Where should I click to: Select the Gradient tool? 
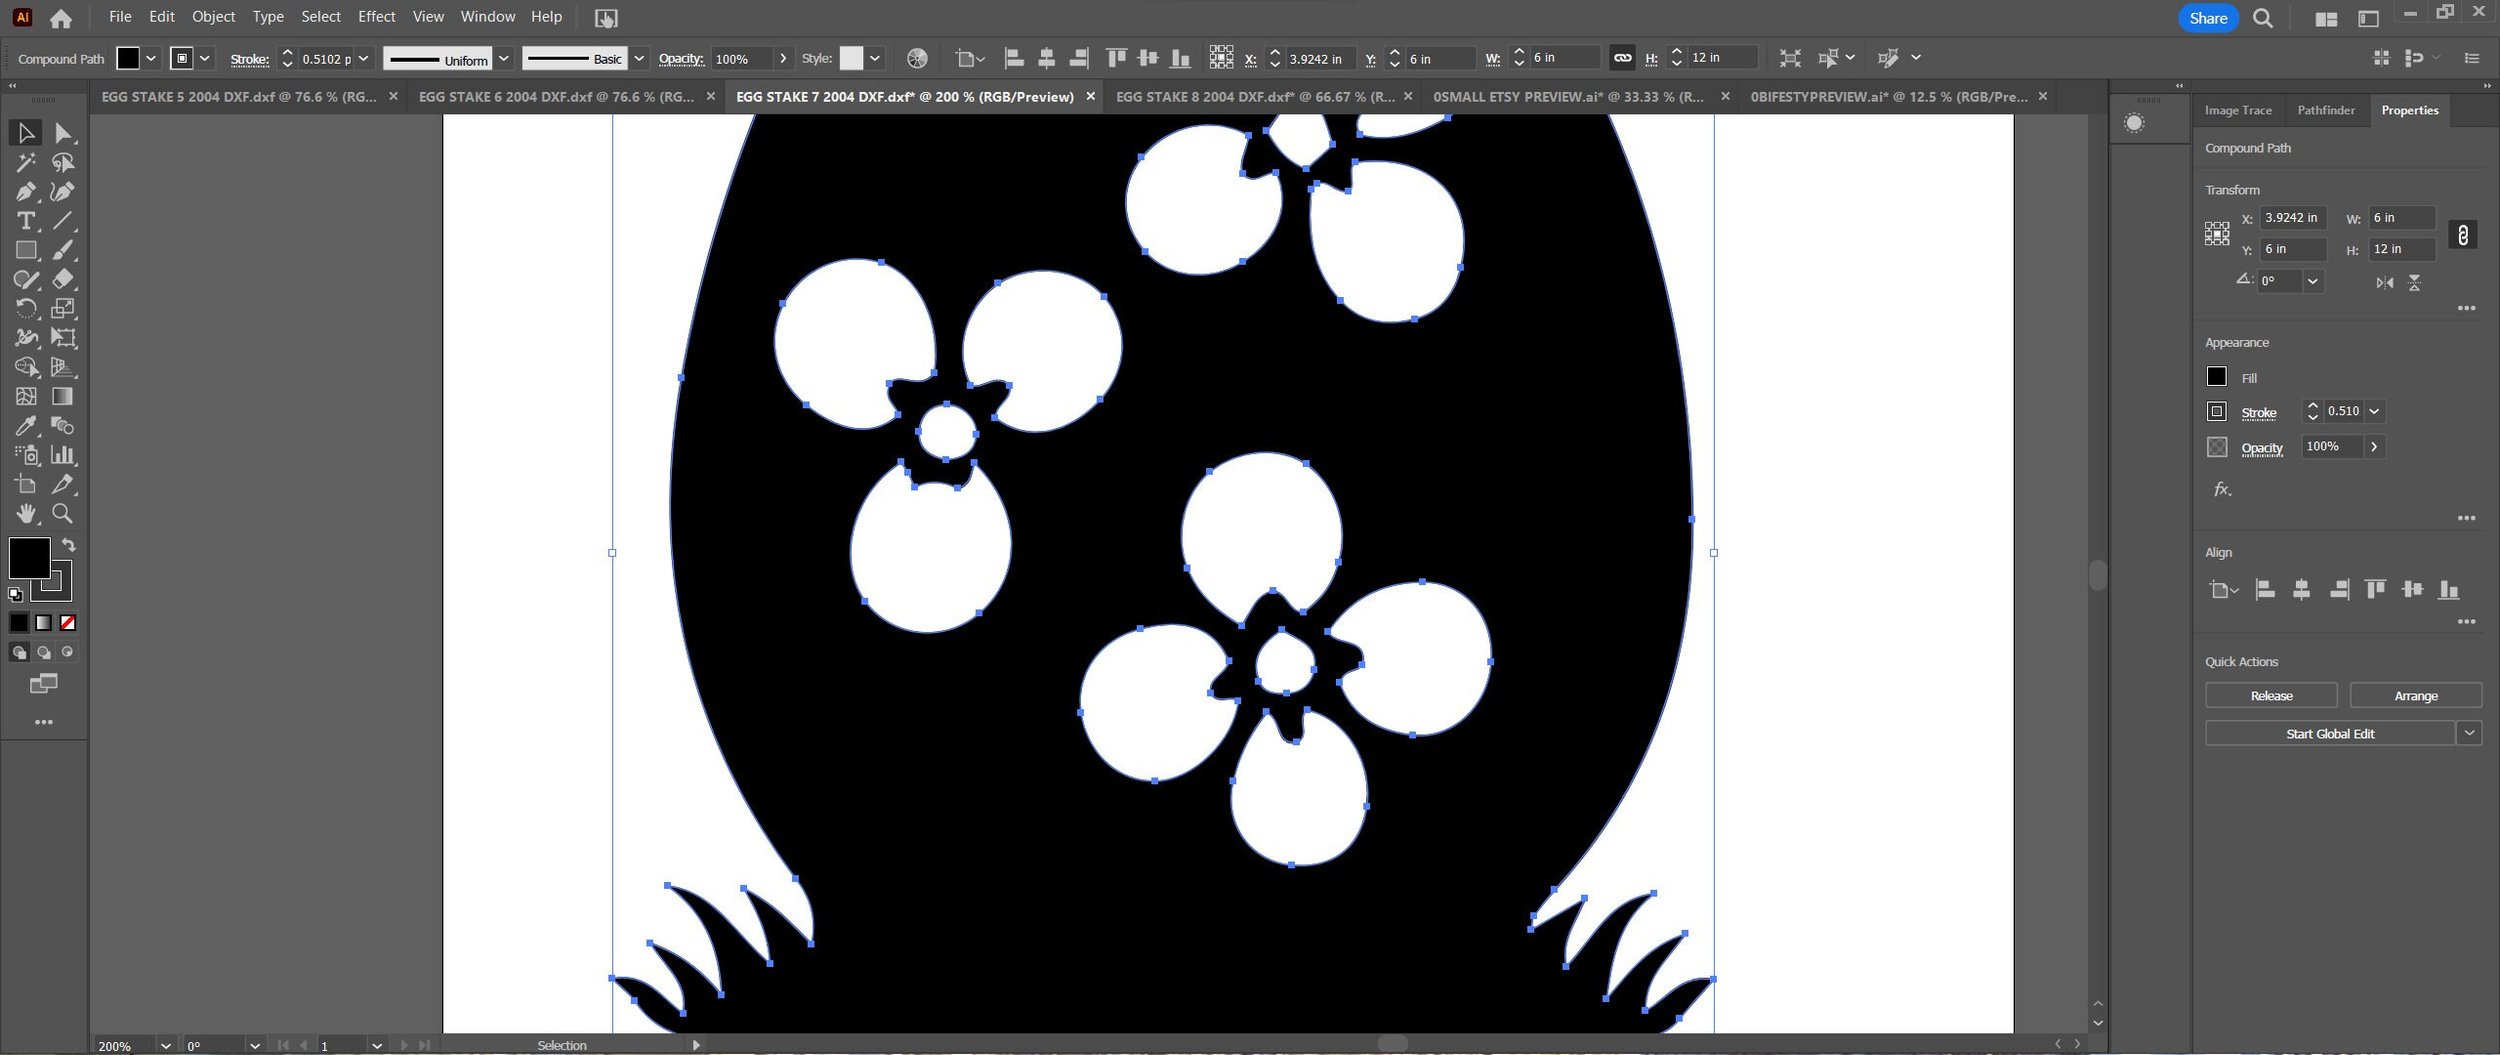(x=63, y=397)
